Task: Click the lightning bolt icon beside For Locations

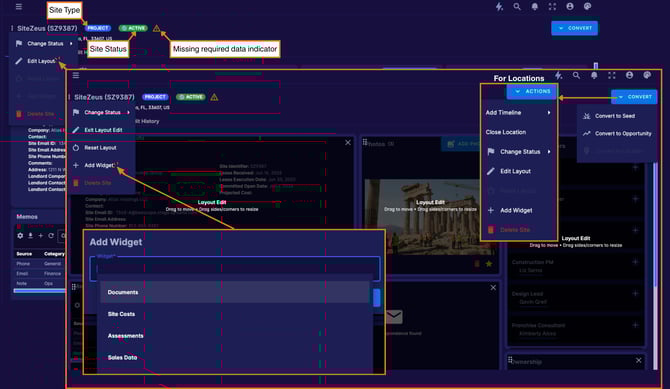Action: coord(558,75)
